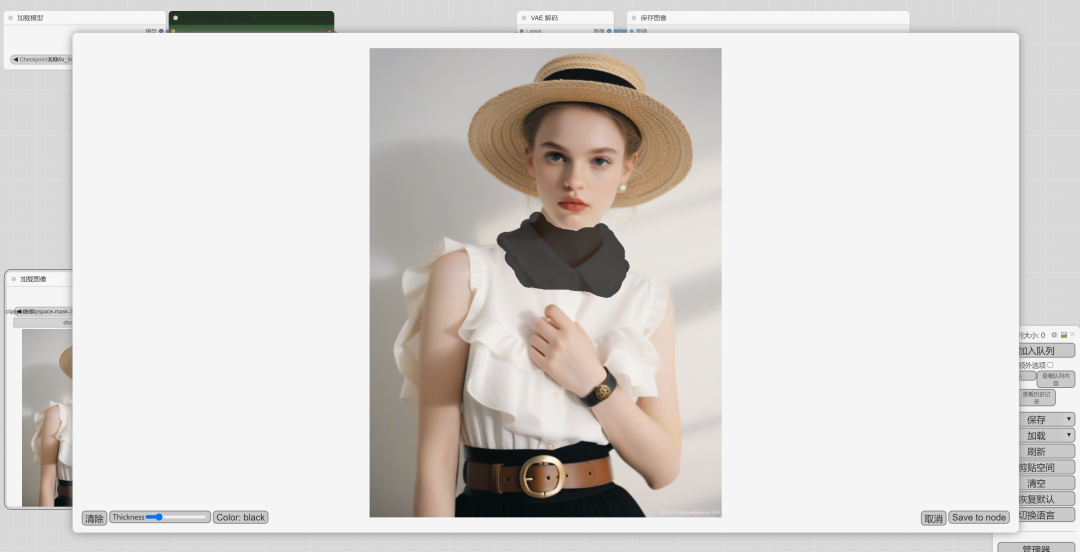Viewport: 1080px width, 552px height.
Task: Enable the 额外选项 extra options checkbox
Action: click(1050, 365)
